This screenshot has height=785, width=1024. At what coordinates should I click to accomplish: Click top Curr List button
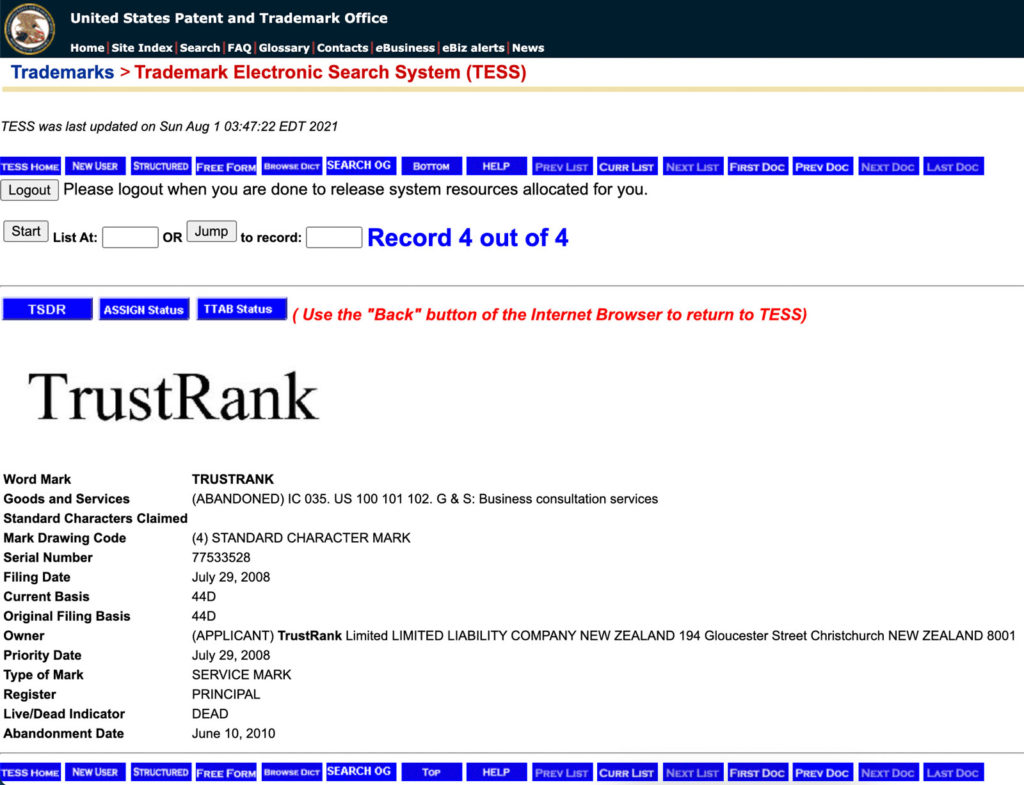pos(627,167)
